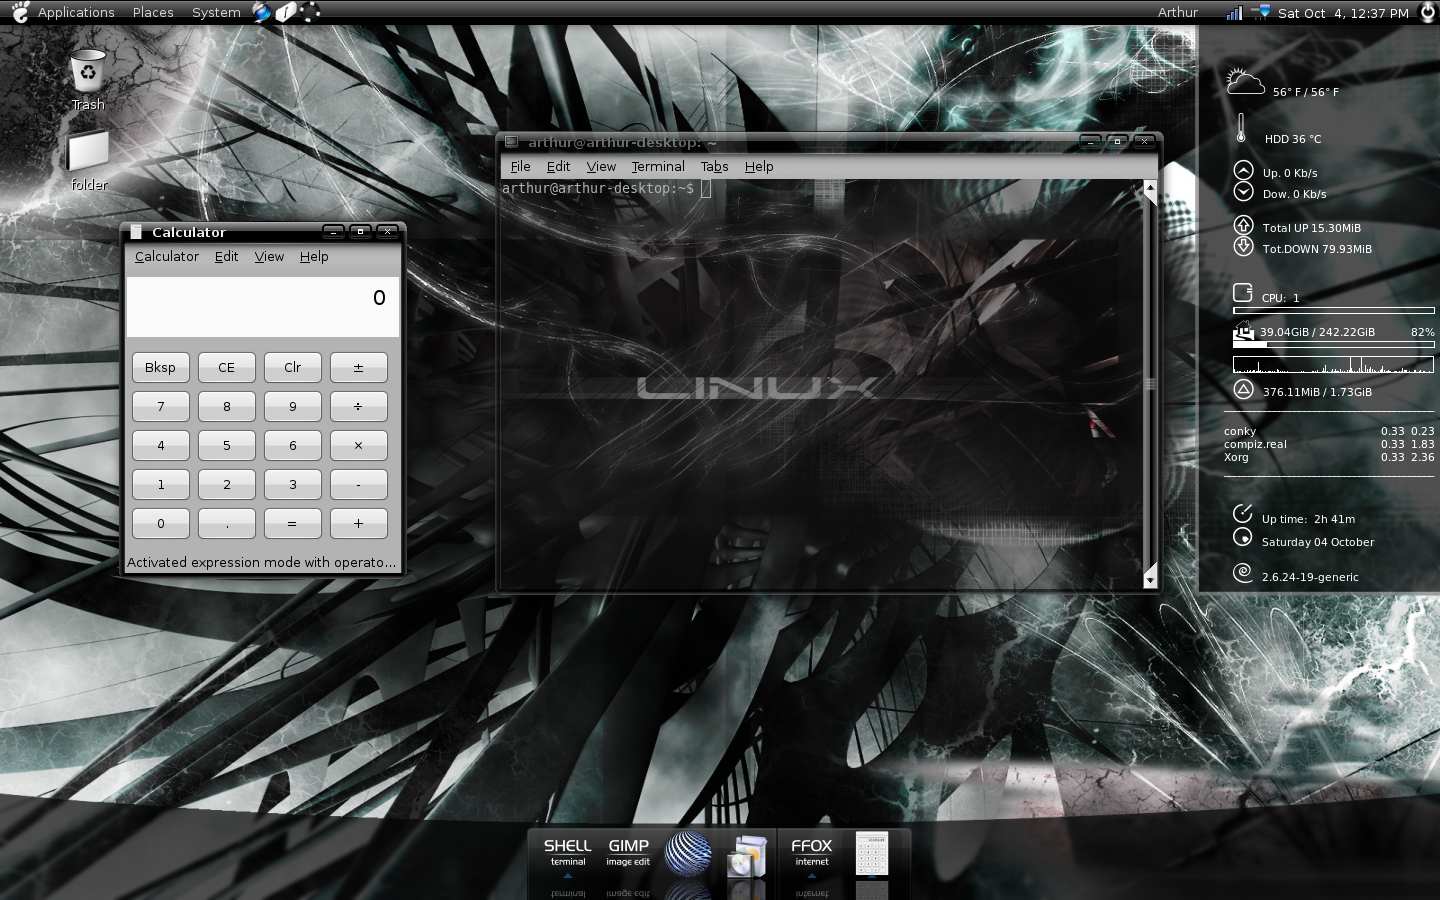Click the plus-minus sign button in Calculator
Image resolution: width=1440 pixels, height=900 pixels.
pyautogui.click(x=358, y=367)
